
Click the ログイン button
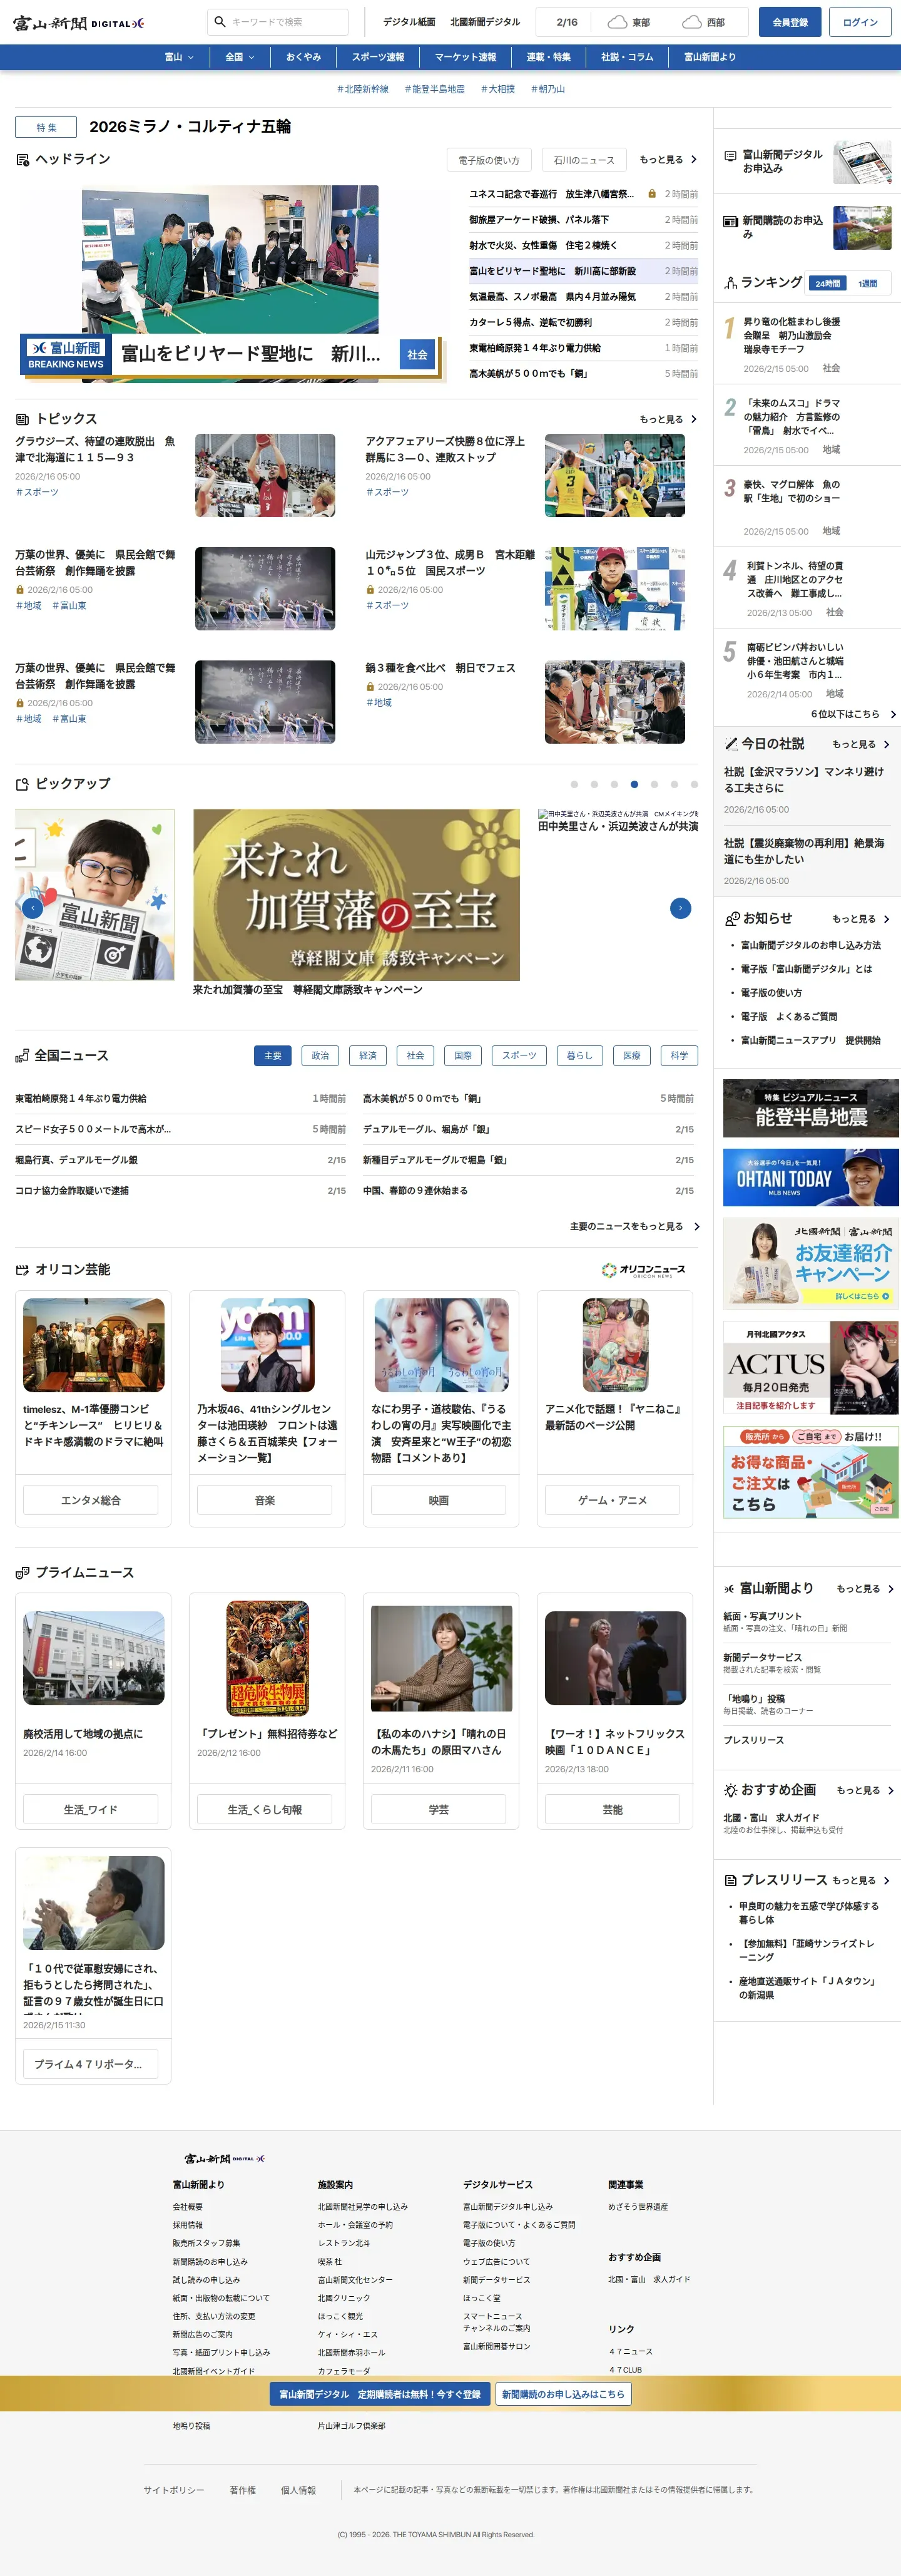860,22
